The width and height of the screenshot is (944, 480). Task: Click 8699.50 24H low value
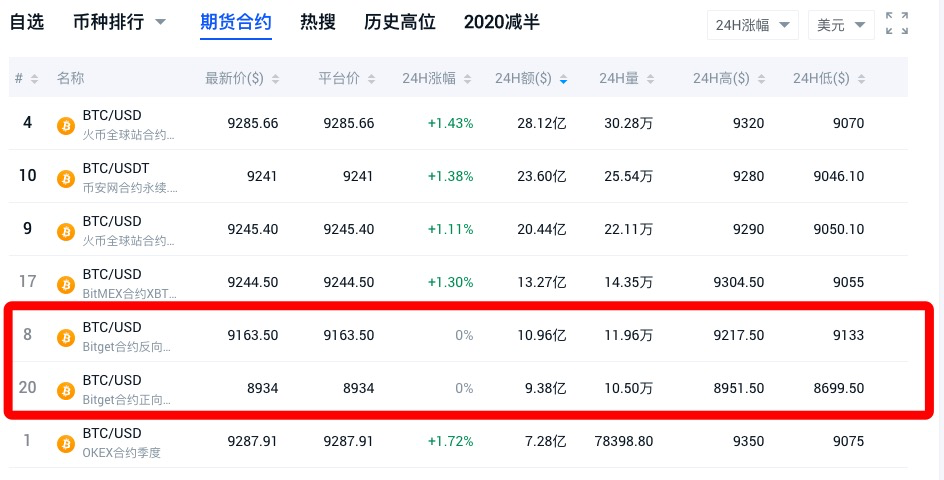839,388
